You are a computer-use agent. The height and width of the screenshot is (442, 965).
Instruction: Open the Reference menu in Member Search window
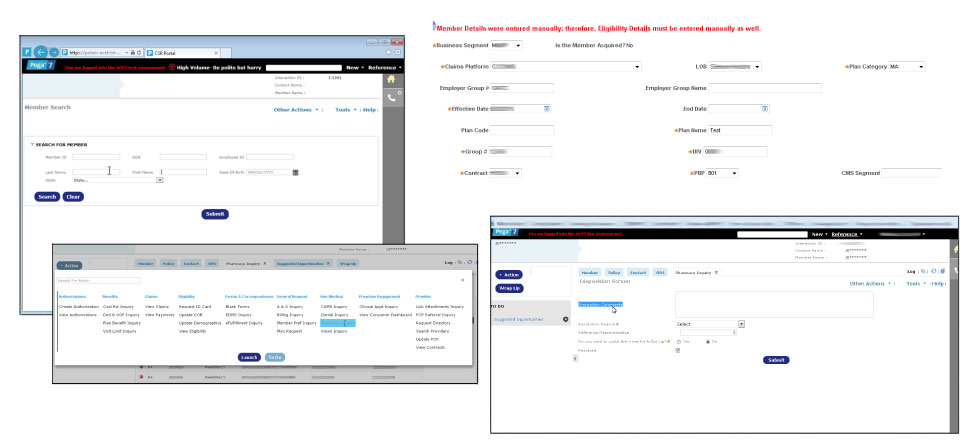pyautogui.click(x=385, y=68)
